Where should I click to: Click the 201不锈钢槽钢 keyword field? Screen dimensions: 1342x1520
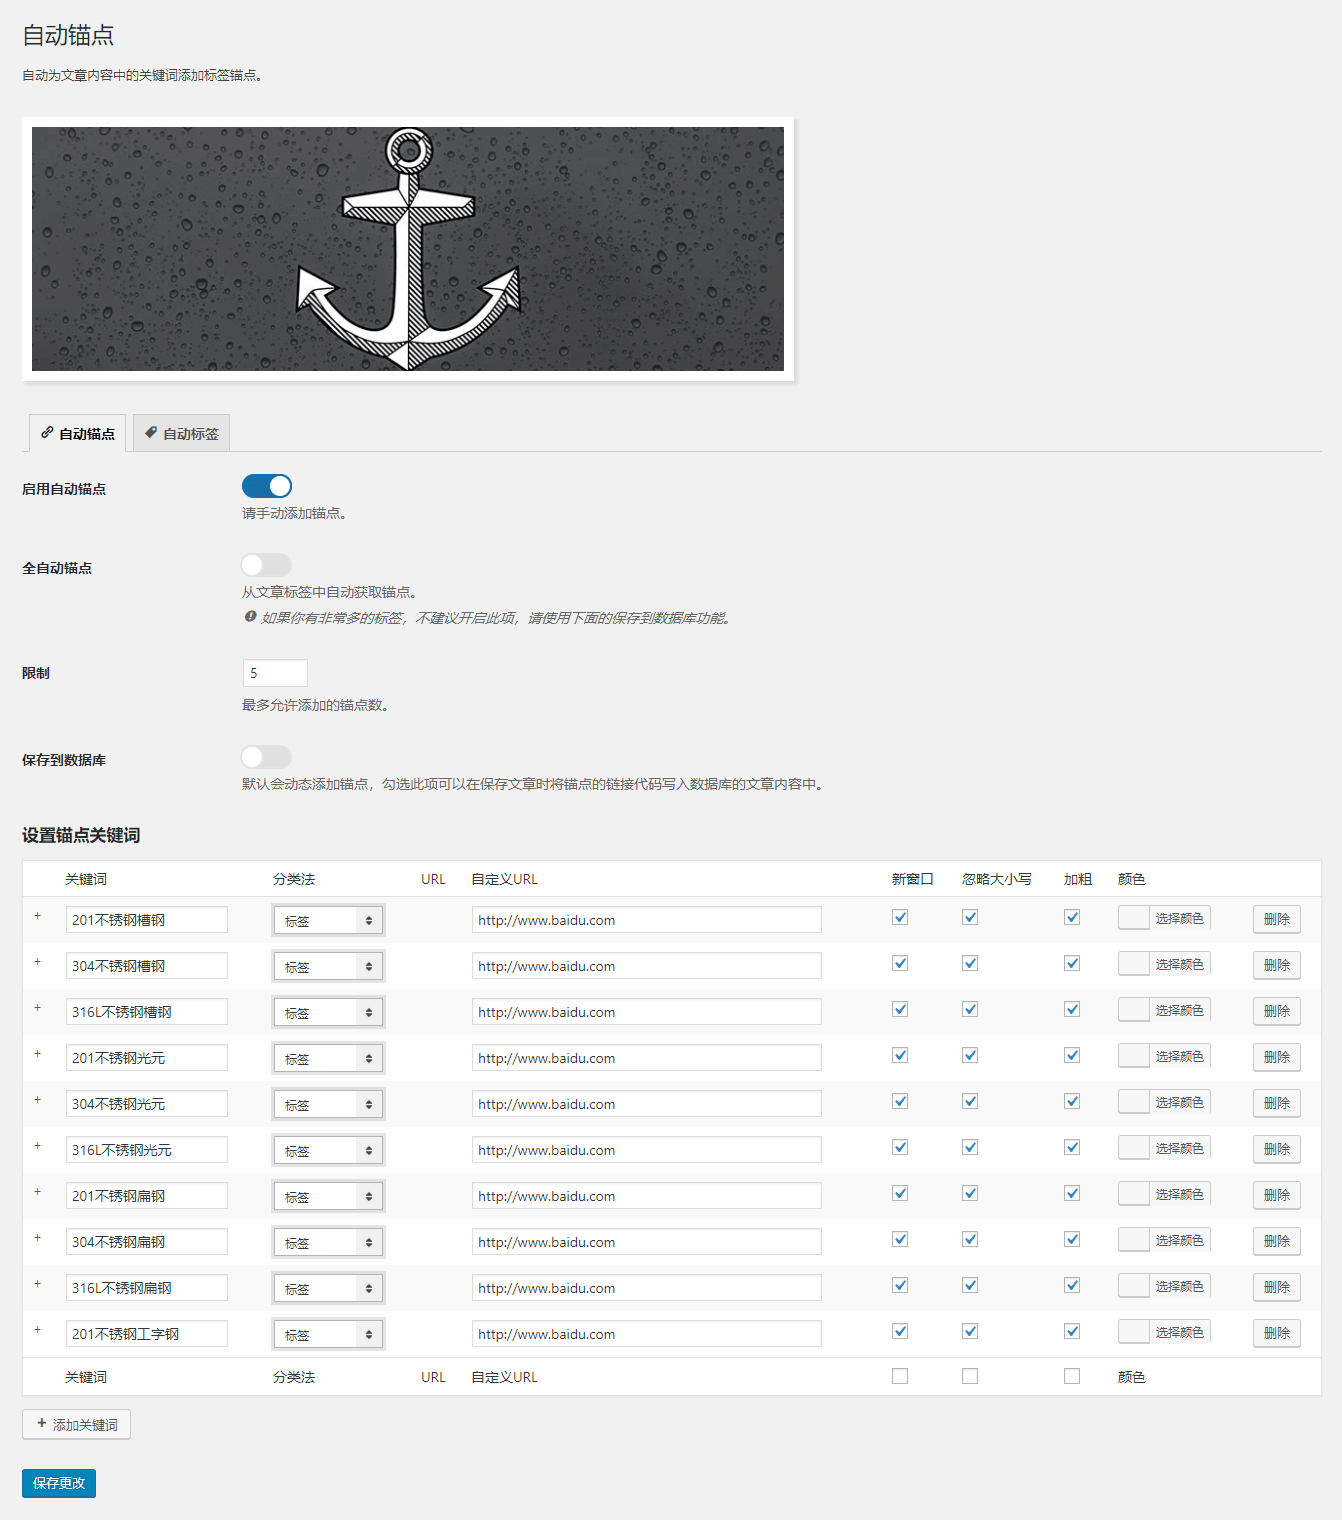[147, 920]
